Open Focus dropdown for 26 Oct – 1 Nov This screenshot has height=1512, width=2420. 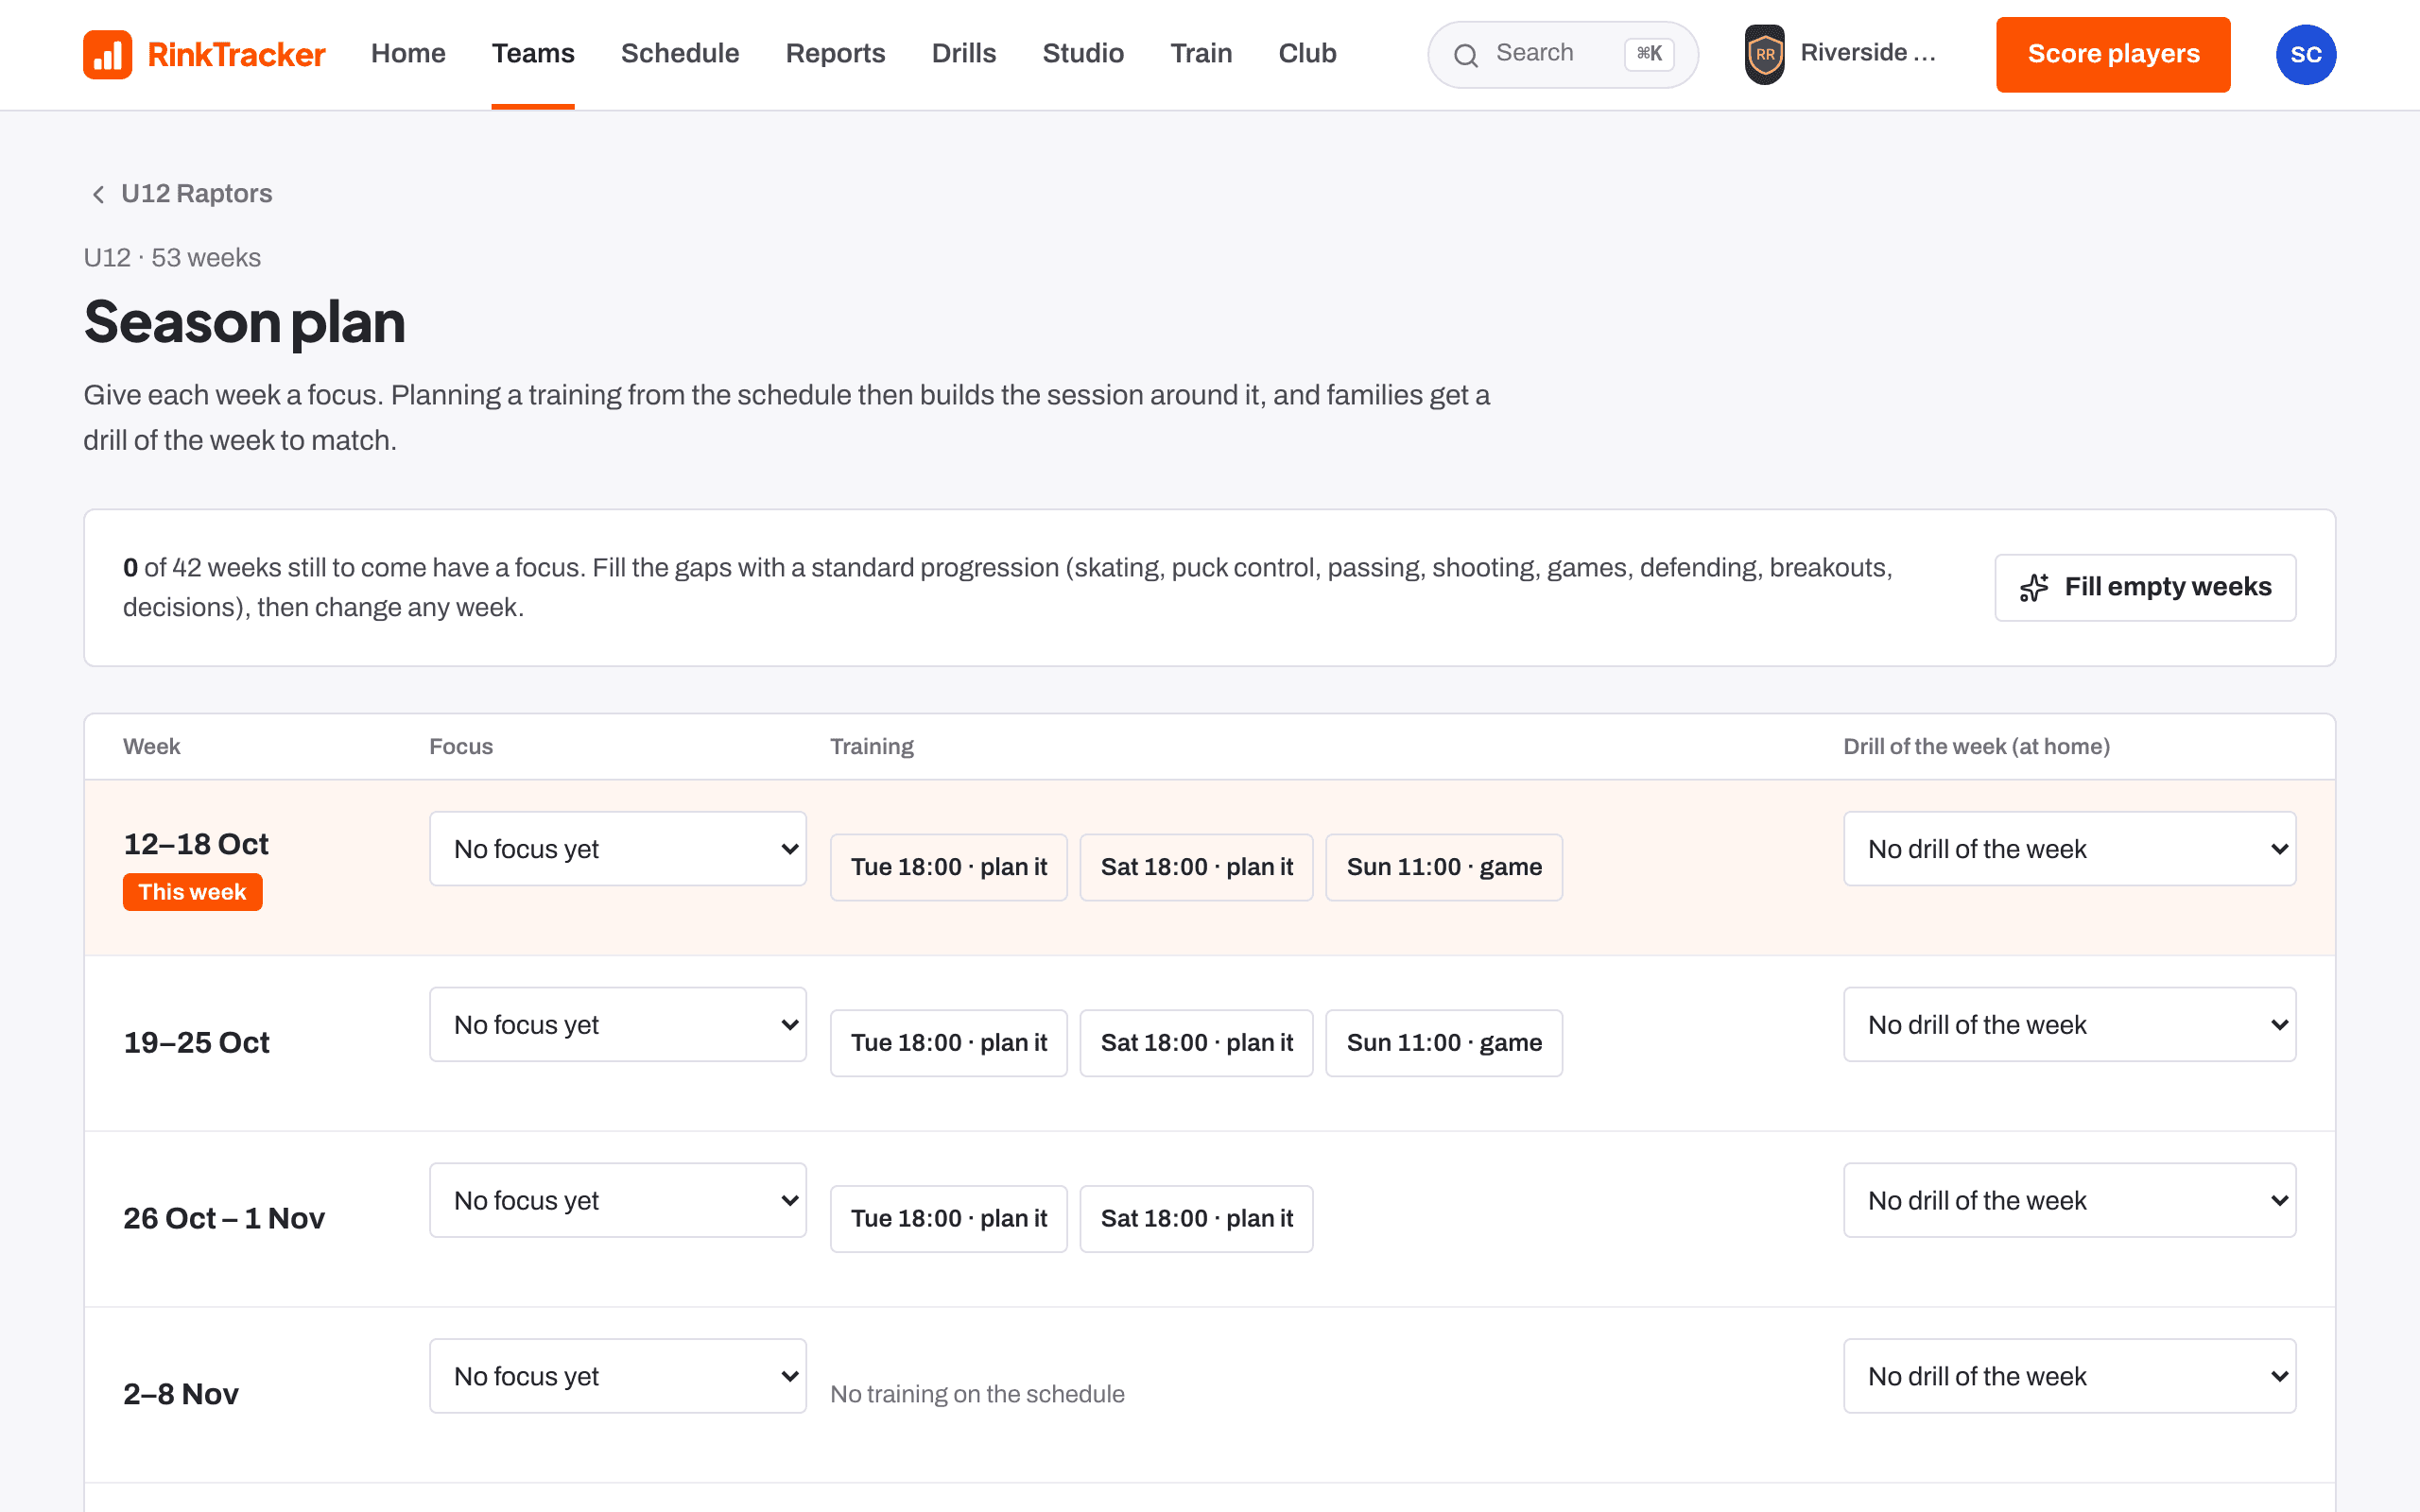point(618,1200)
